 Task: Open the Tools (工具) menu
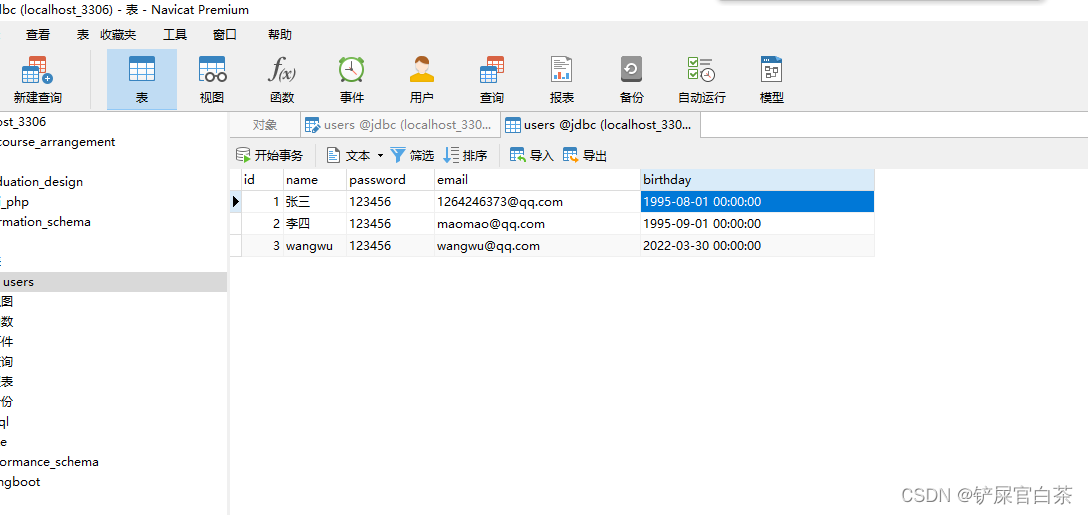click(175, 35)
